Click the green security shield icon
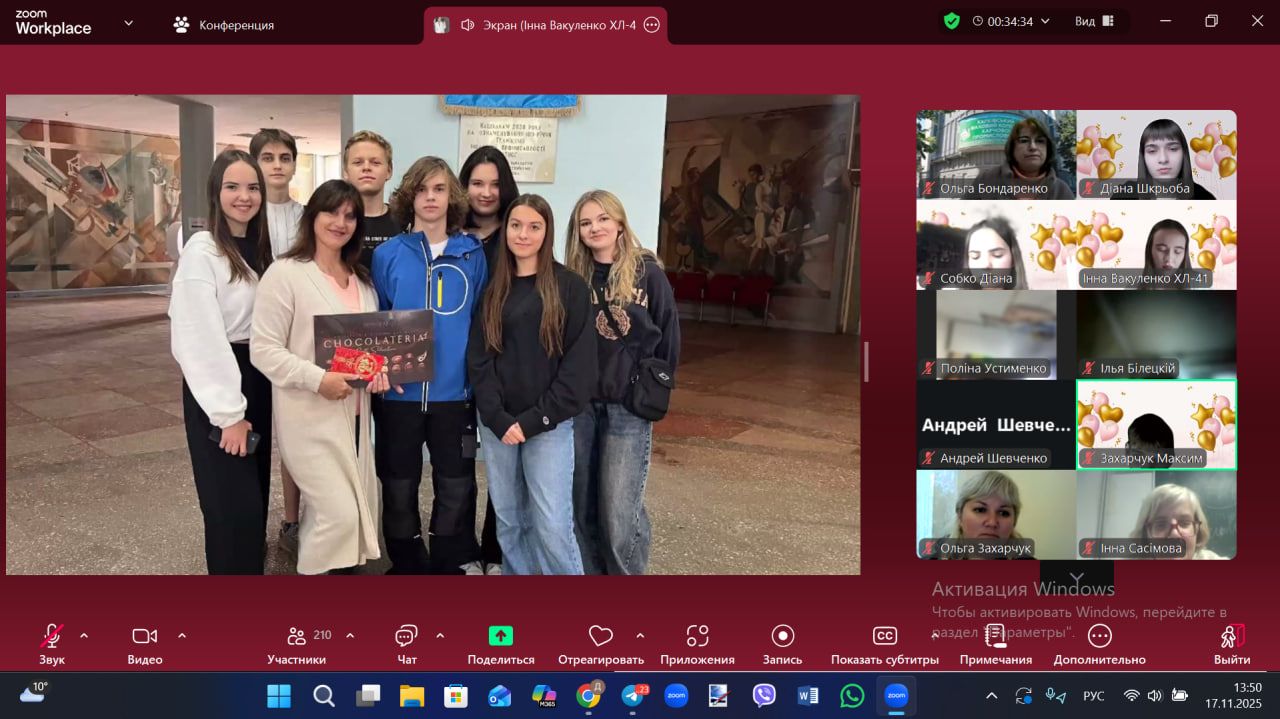1280x719 pixels. pyautogui.click(x=952, y=21)
